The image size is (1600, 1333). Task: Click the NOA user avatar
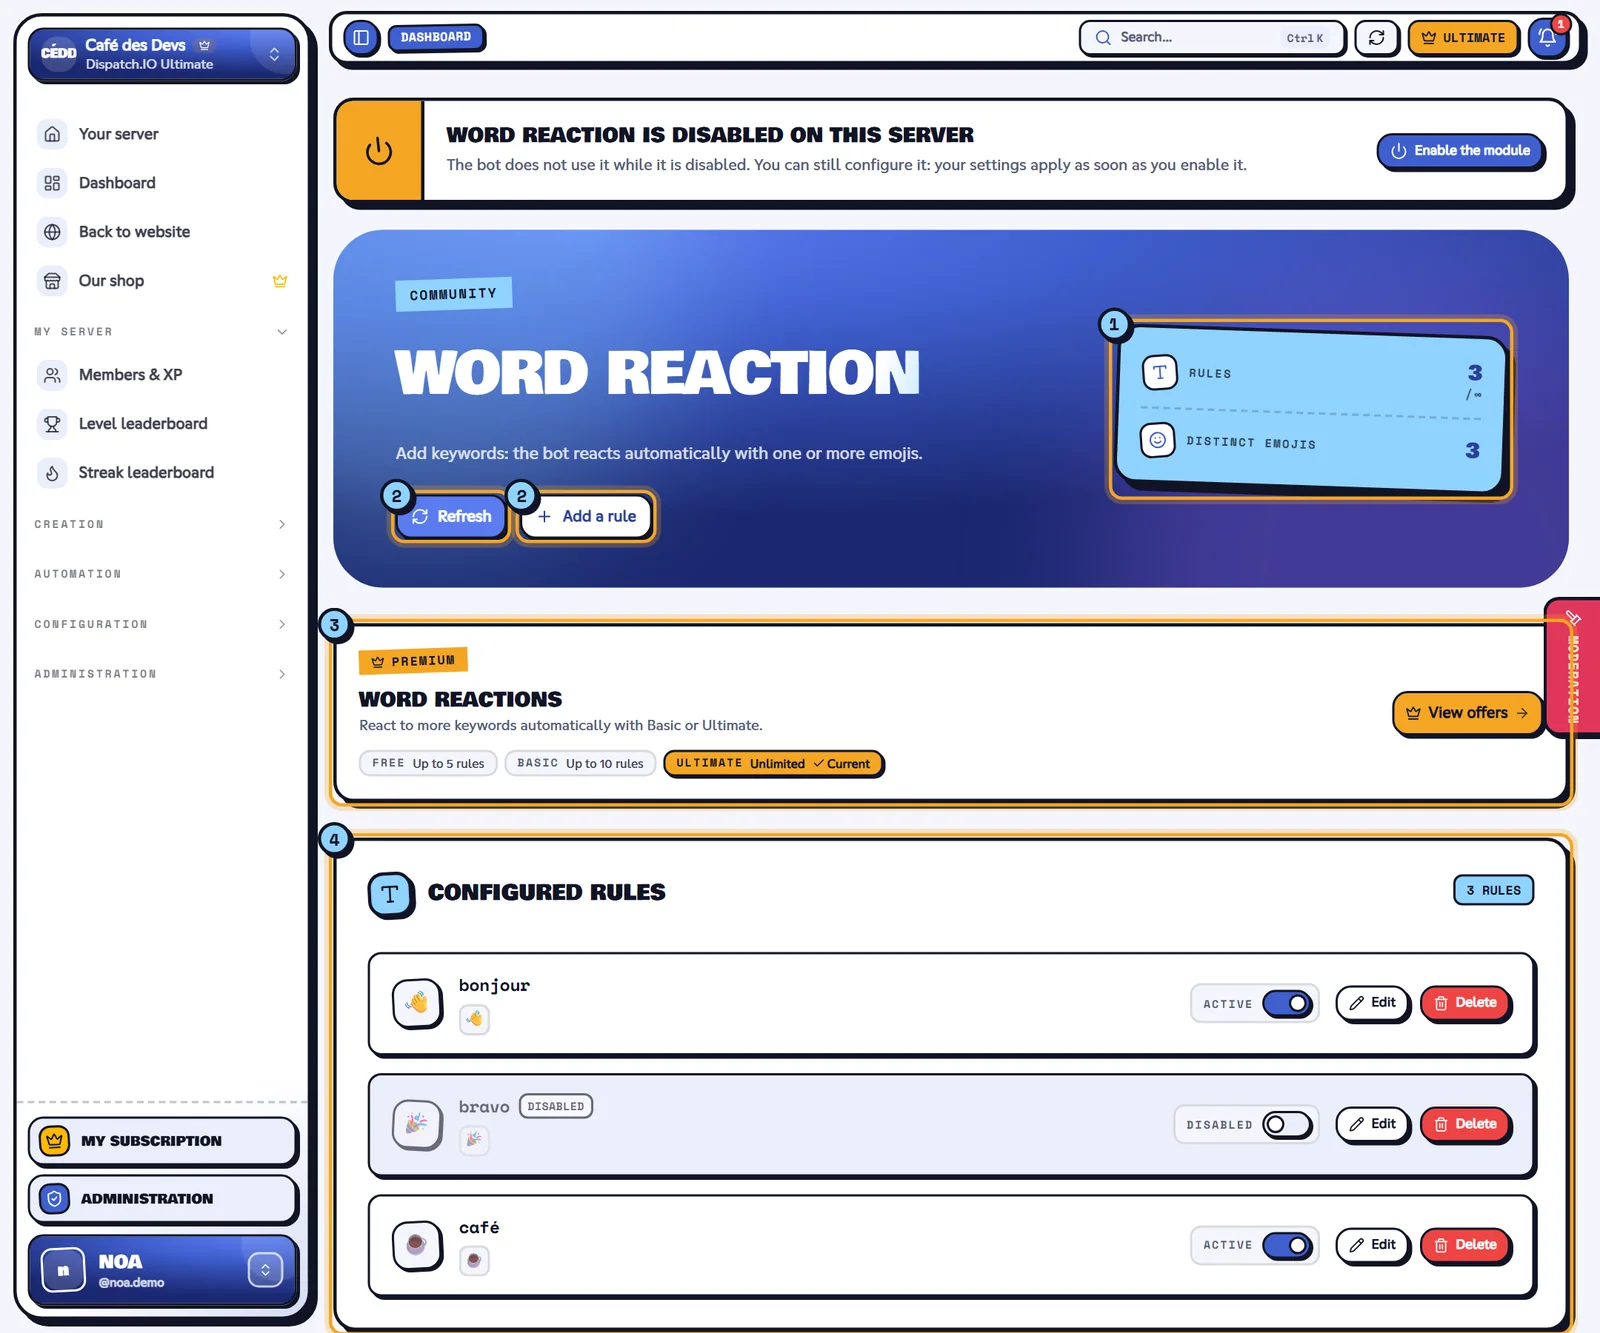coord(64,1271)
